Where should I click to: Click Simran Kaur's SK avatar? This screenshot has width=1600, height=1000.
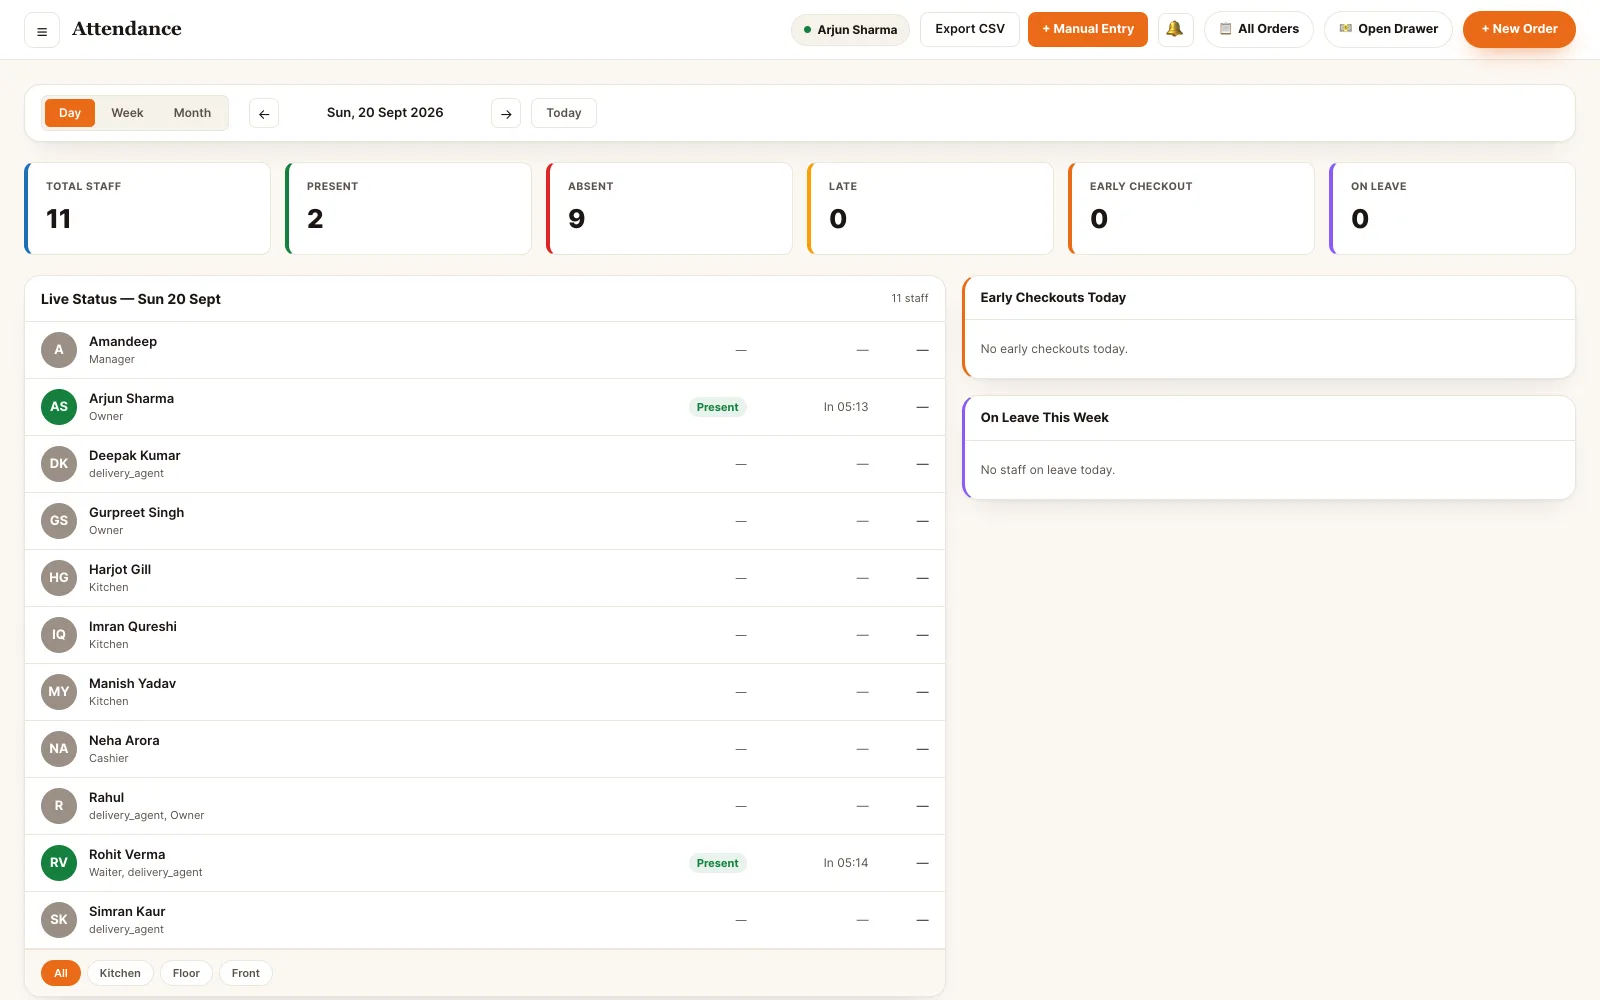tap(59, 920)
